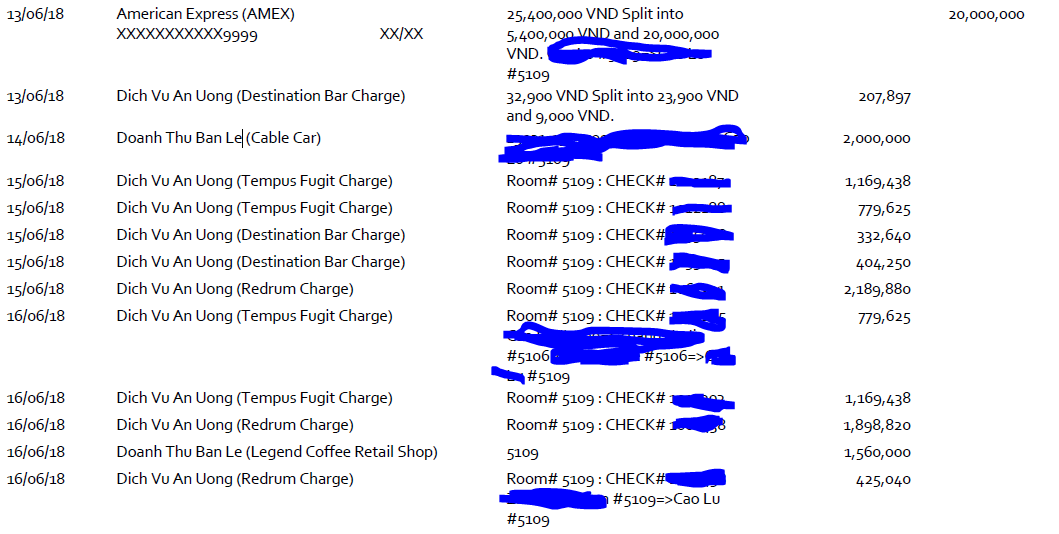Select the masked card number ending 9999
Screen dimensions: 1059x534
[186, 34]
